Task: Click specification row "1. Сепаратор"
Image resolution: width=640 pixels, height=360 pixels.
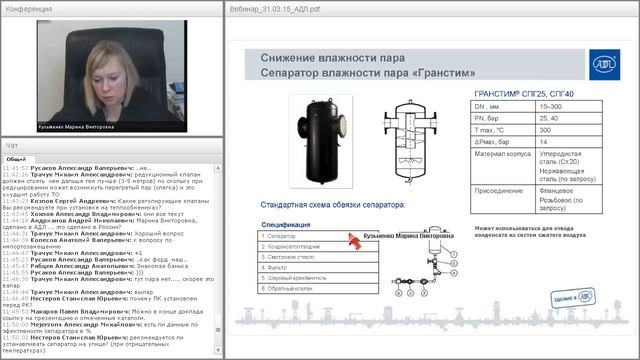Action: point(318,236)
